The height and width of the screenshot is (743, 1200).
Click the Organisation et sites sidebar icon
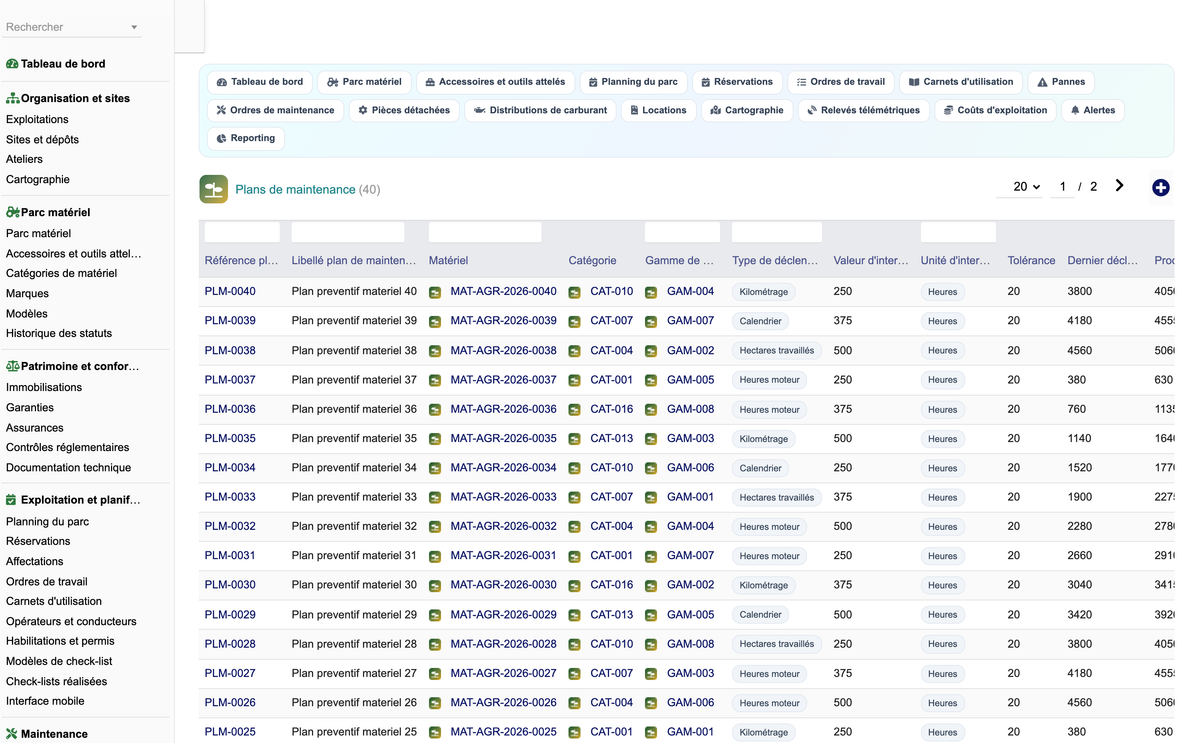pyautogui.click(x=13, y=98)
